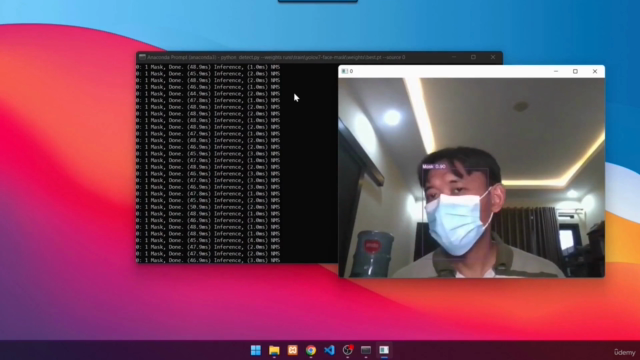Click the Anaconda Prompt title bar icon
Screen dimensions: 640x360
pos(142,57)
